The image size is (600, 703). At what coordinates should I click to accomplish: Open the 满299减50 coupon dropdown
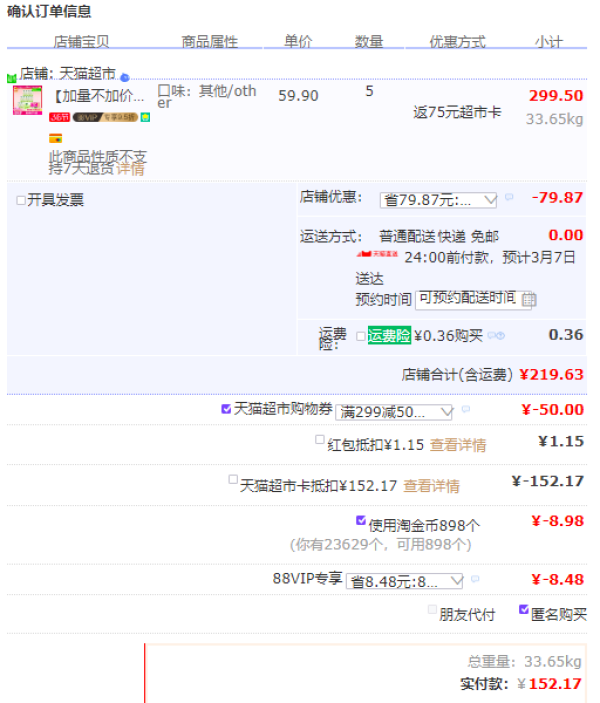(394, 412)
